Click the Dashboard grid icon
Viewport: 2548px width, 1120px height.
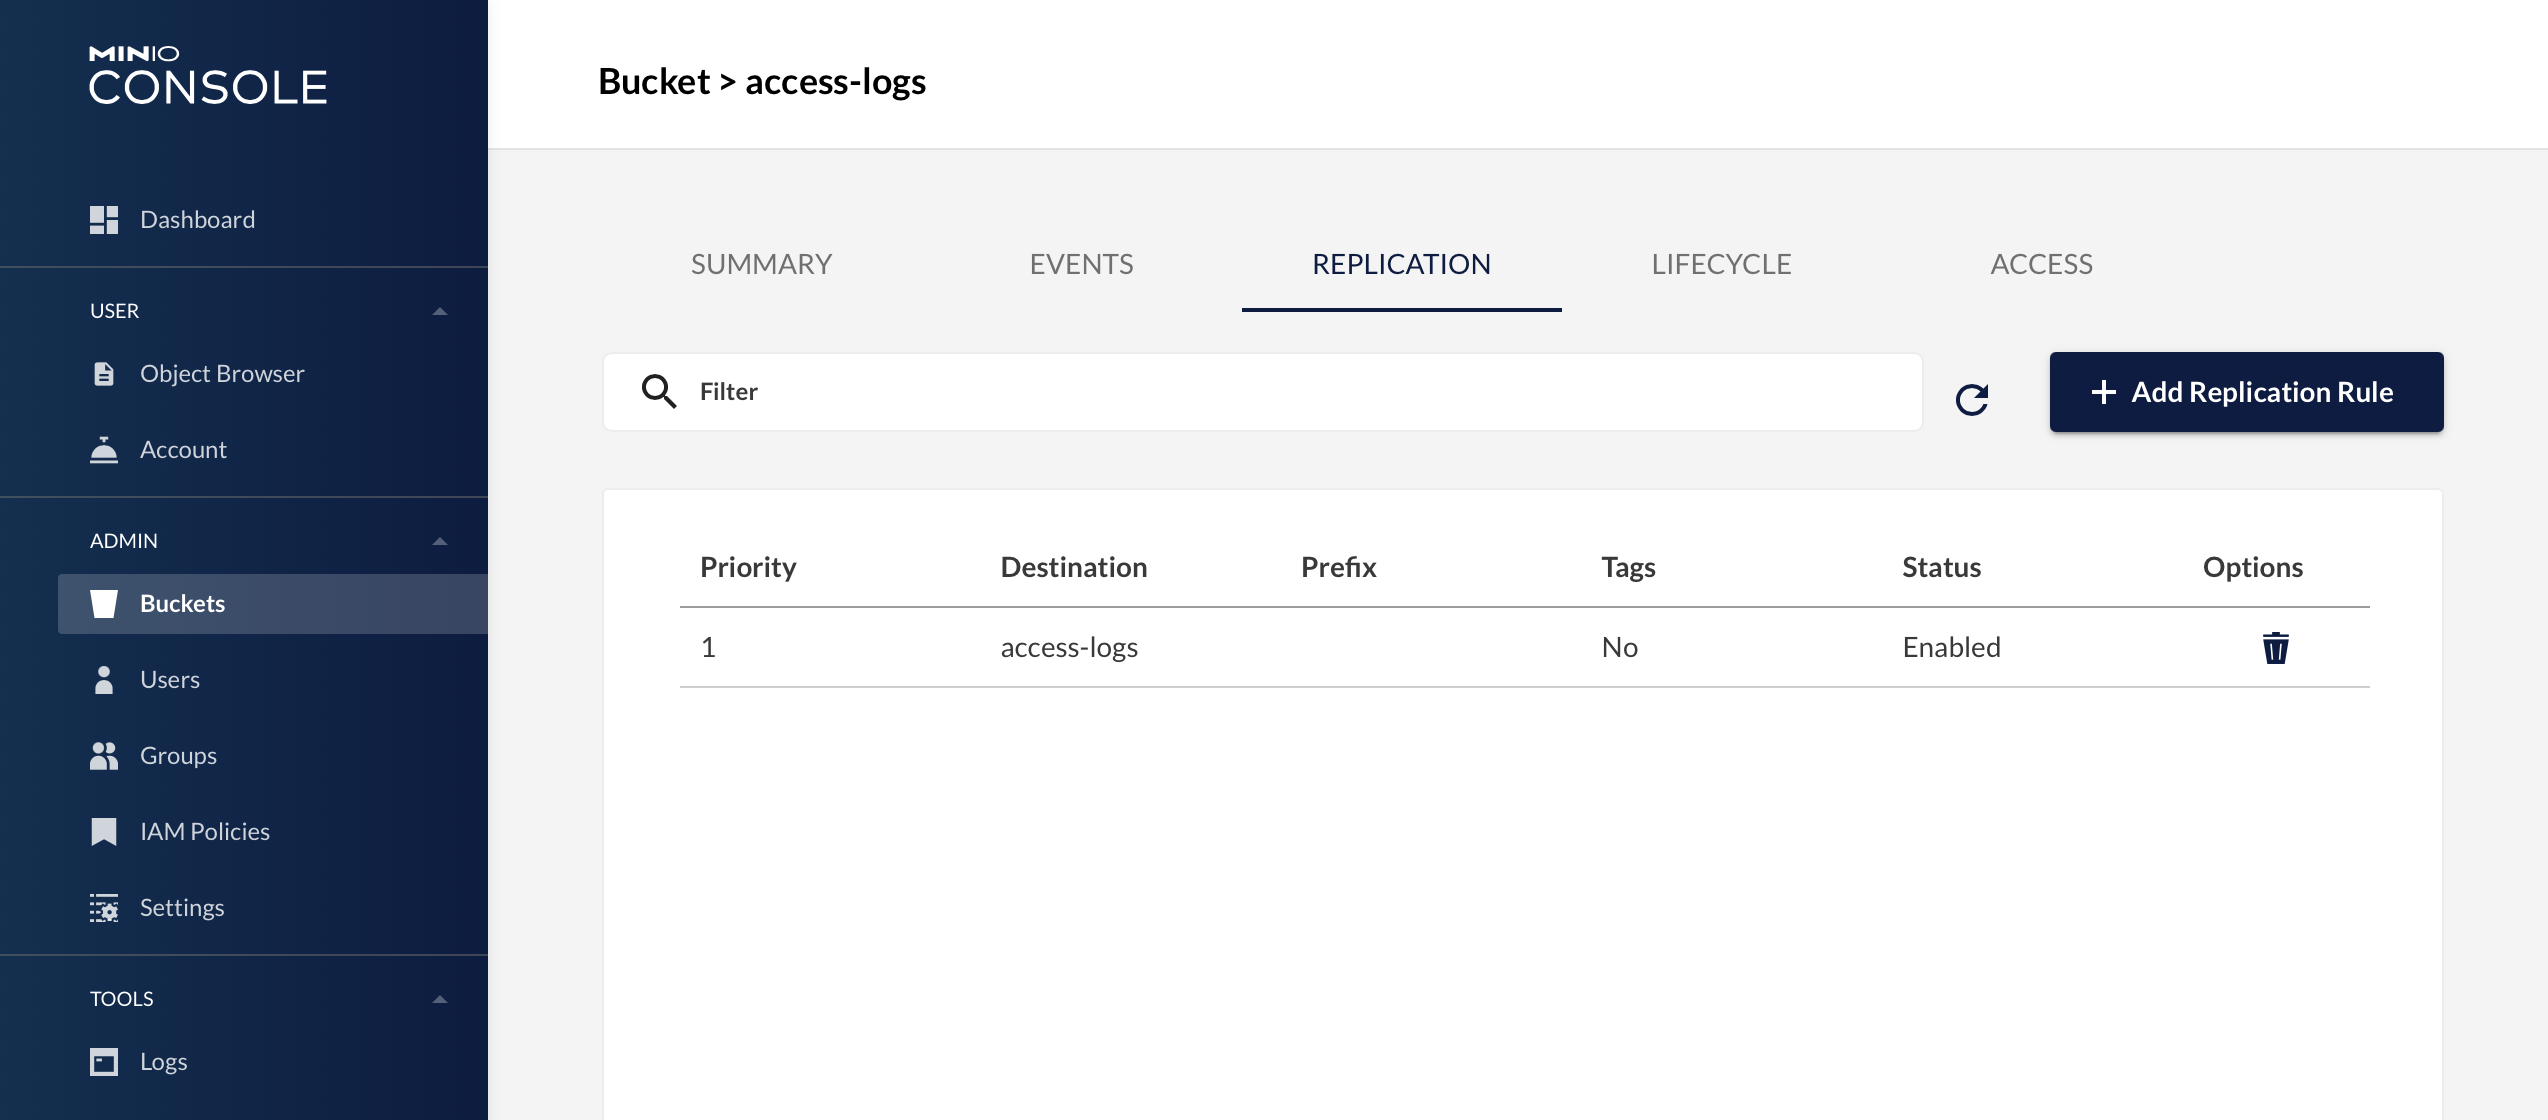point(104,220)
